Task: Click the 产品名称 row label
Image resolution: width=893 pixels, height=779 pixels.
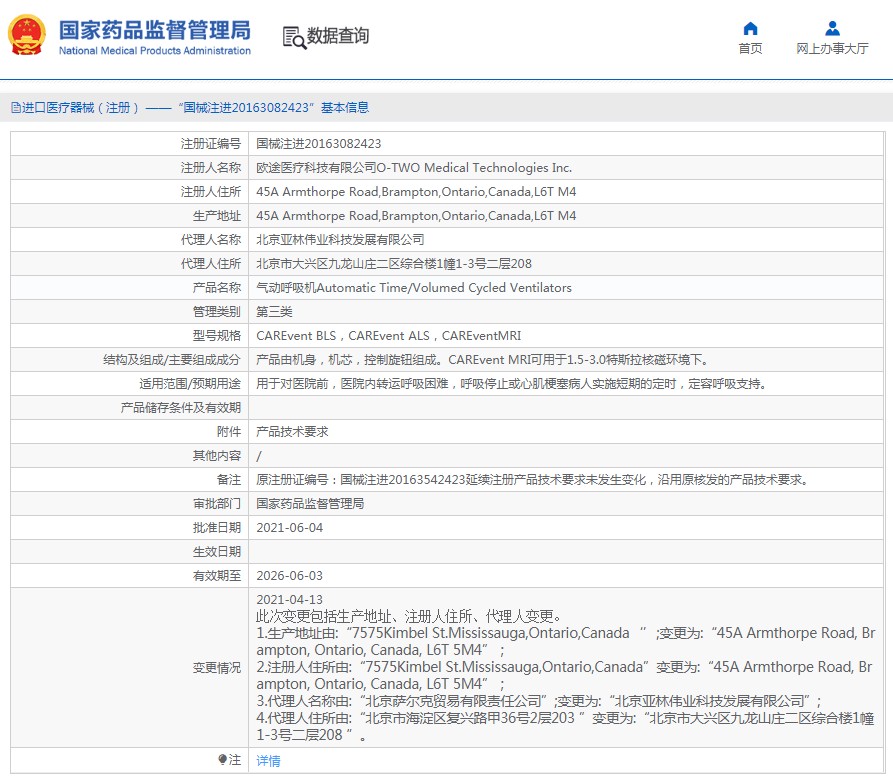Action: point(217,288)
